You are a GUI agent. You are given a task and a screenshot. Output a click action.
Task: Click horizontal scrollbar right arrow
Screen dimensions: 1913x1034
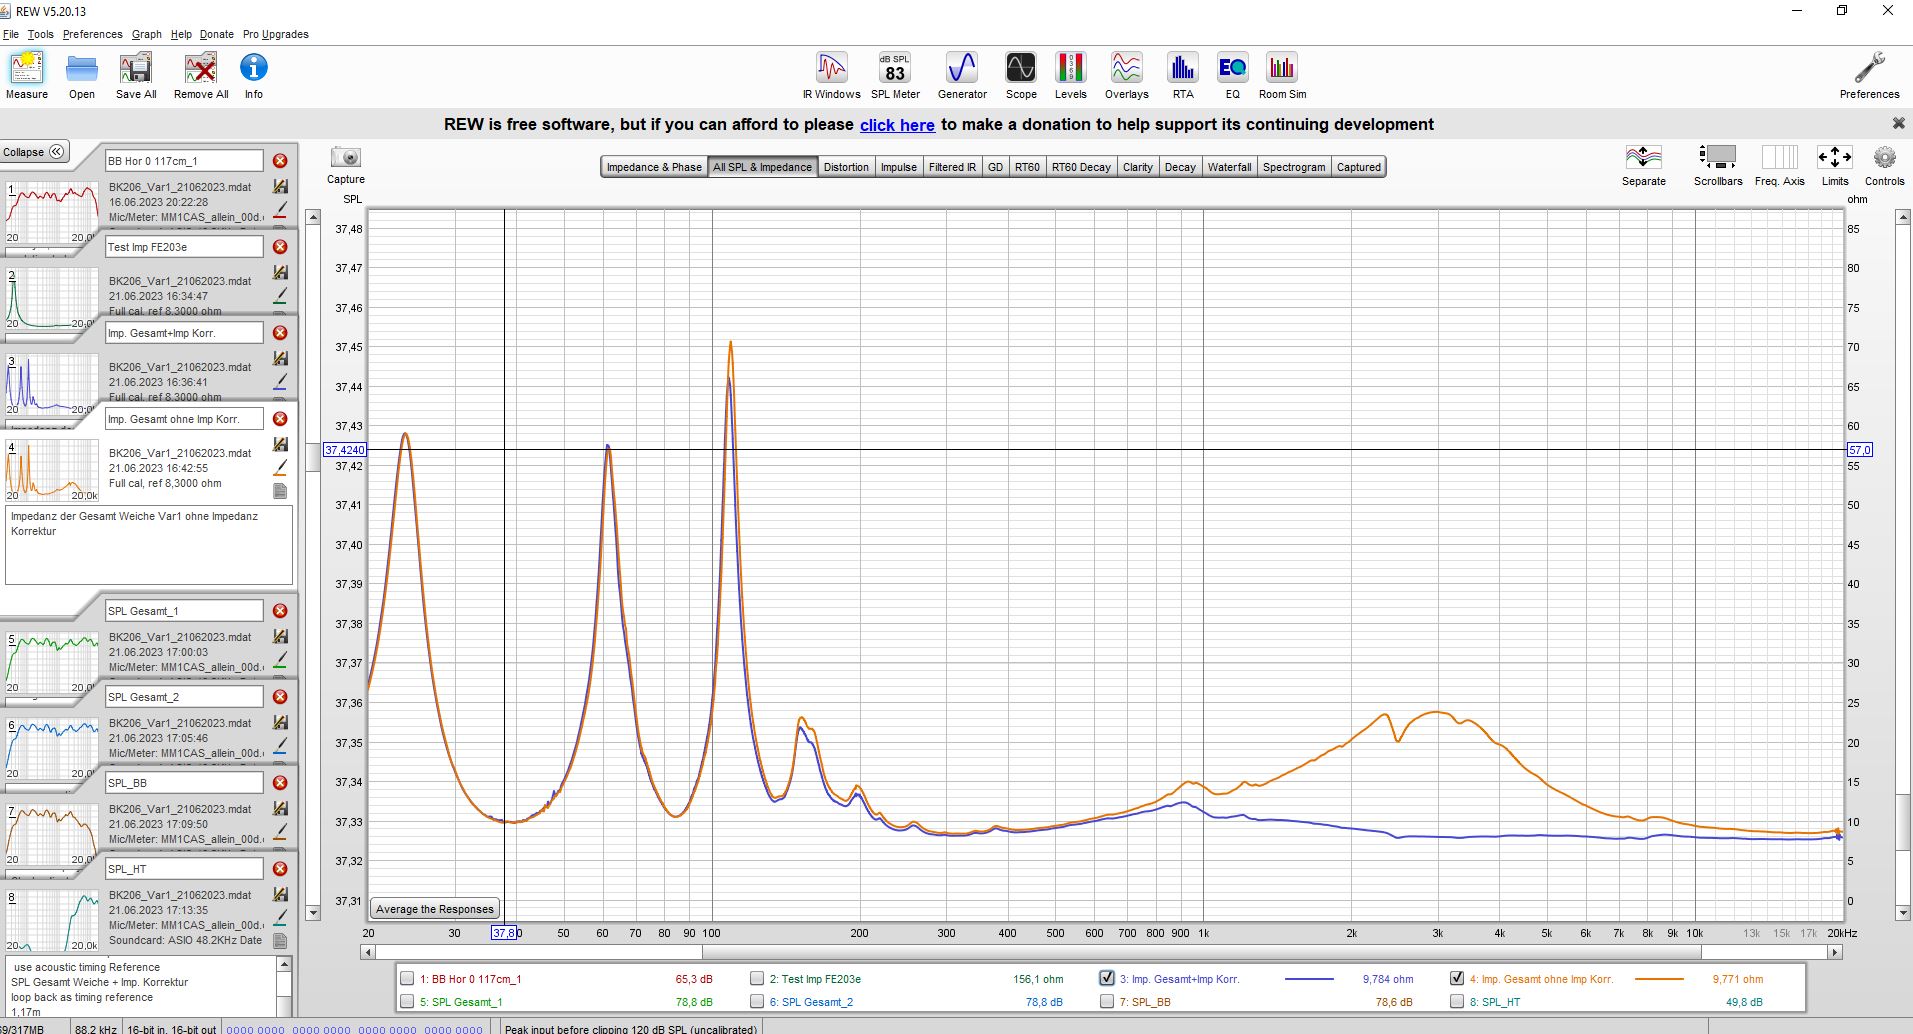coord(1835,953)
